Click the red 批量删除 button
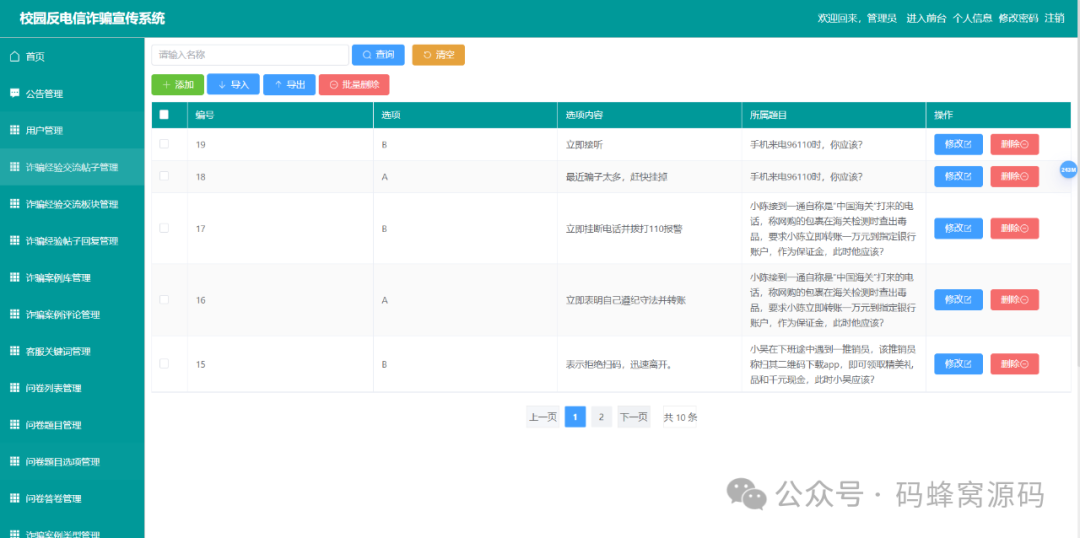This screenshot has width=1080, height=538. 354,85
